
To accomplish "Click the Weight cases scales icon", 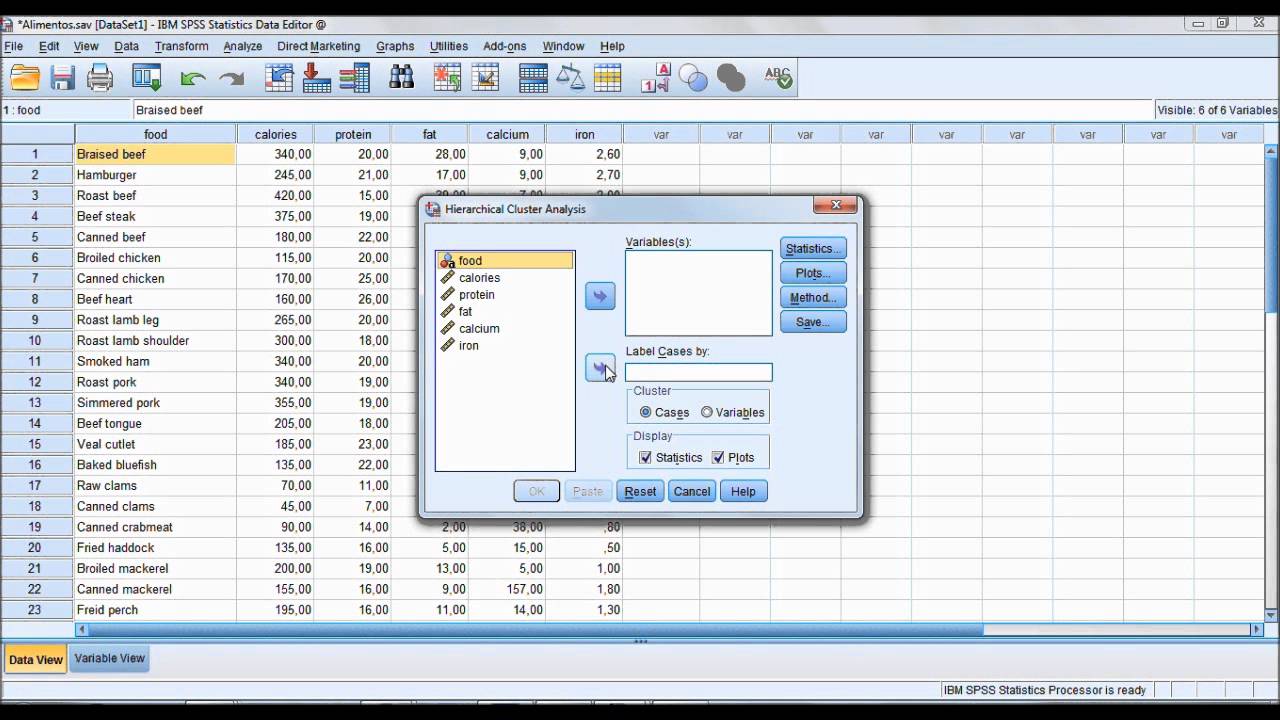I will pos(570,77).
